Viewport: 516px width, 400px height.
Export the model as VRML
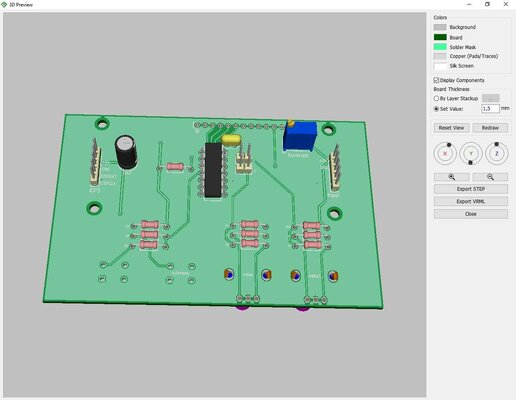point(471,201)
